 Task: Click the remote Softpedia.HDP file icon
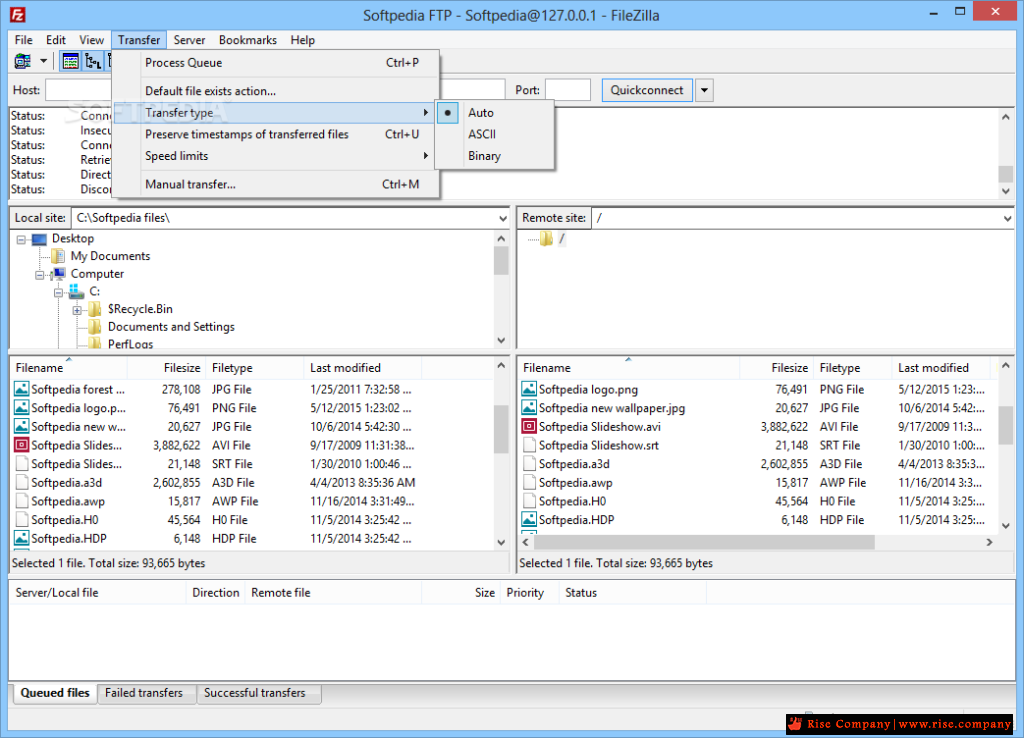click(529, 520)
